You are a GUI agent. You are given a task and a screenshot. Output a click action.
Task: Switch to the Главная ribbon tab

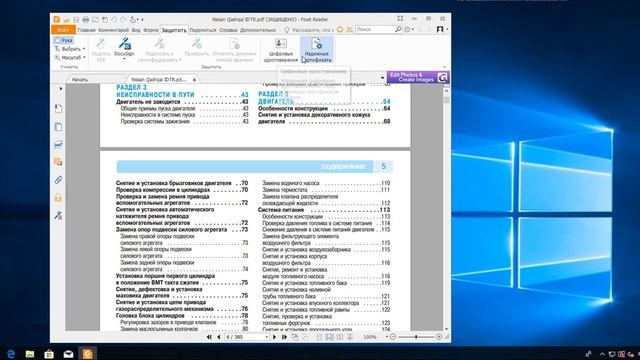(x=86, y=30)
